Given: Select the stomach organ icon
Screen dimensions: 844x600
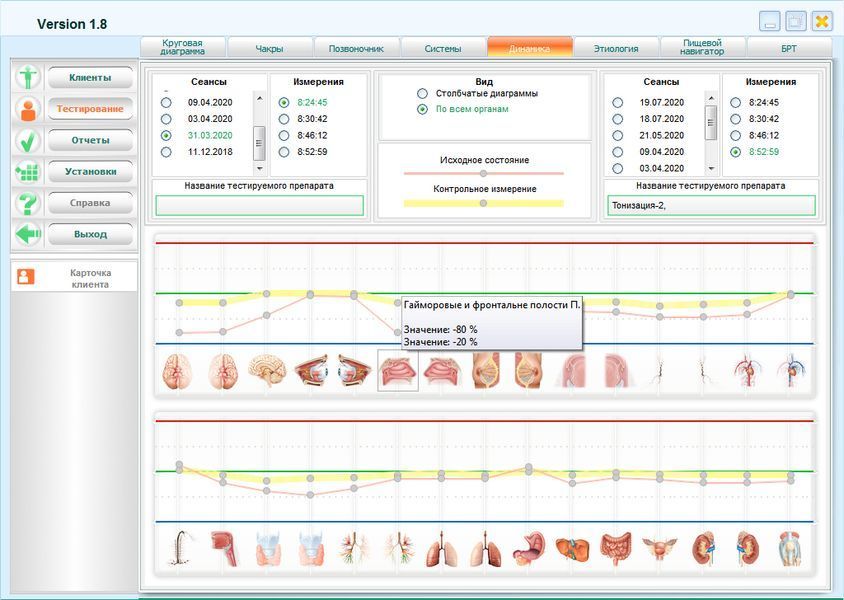Looking at the screenshot, I should pos(529,549).
